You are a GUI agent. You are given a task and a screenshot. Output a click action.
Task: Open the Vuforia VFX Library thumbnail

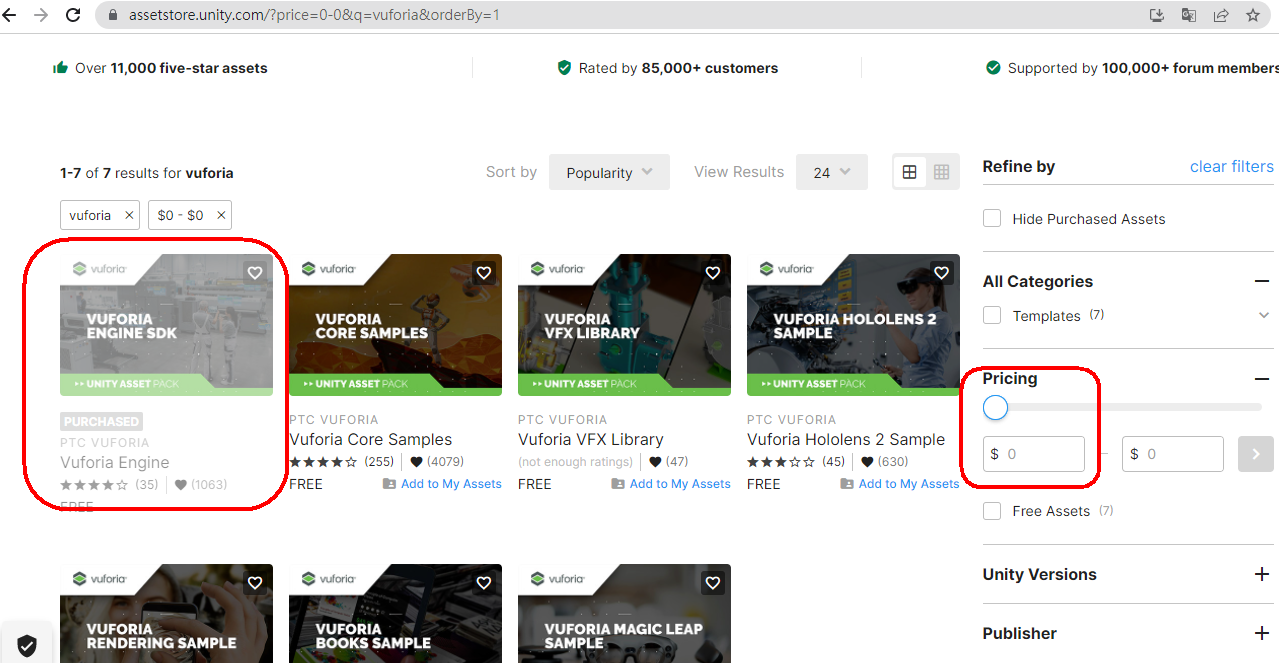624,325
